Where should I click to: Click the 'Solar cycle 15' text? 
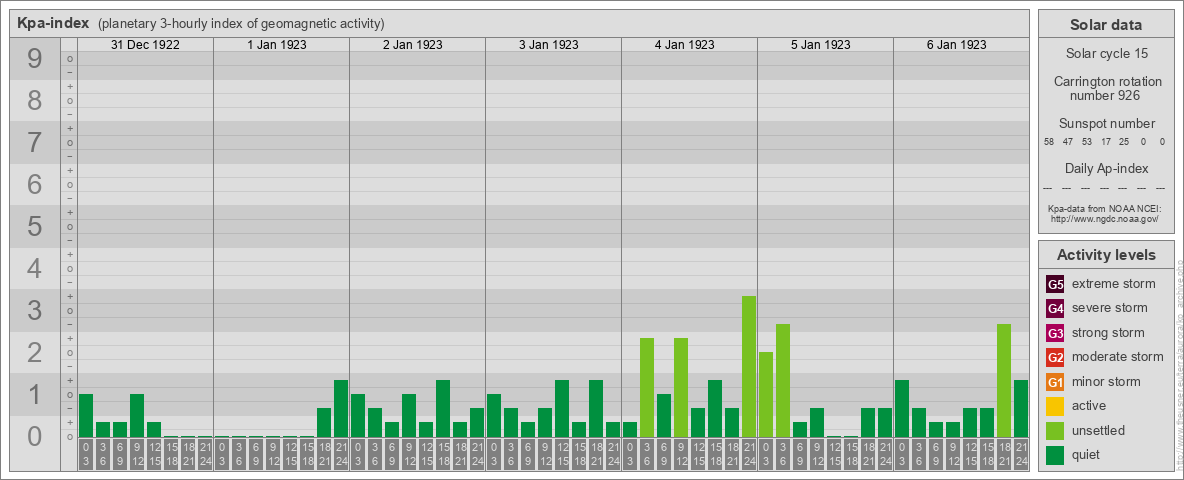pos(1106,54)
